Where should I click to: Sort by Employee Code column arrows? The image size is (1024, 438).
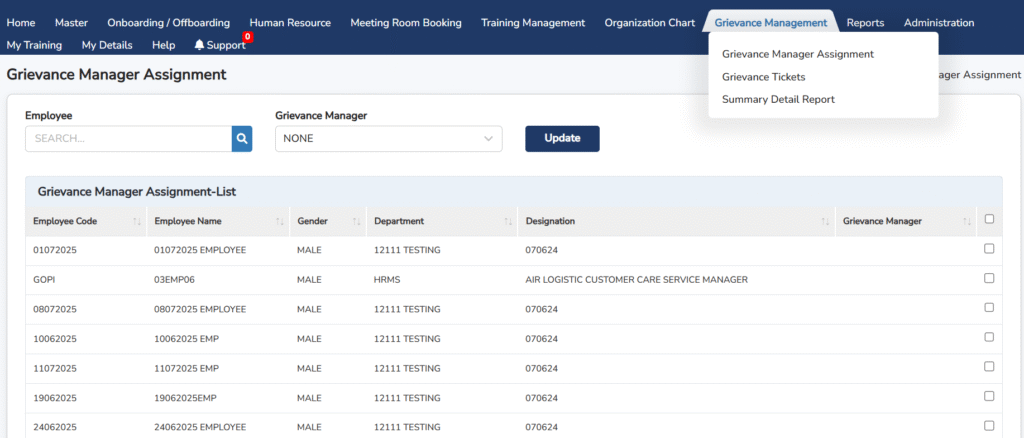pyautogui.click(x=136, y=221)
